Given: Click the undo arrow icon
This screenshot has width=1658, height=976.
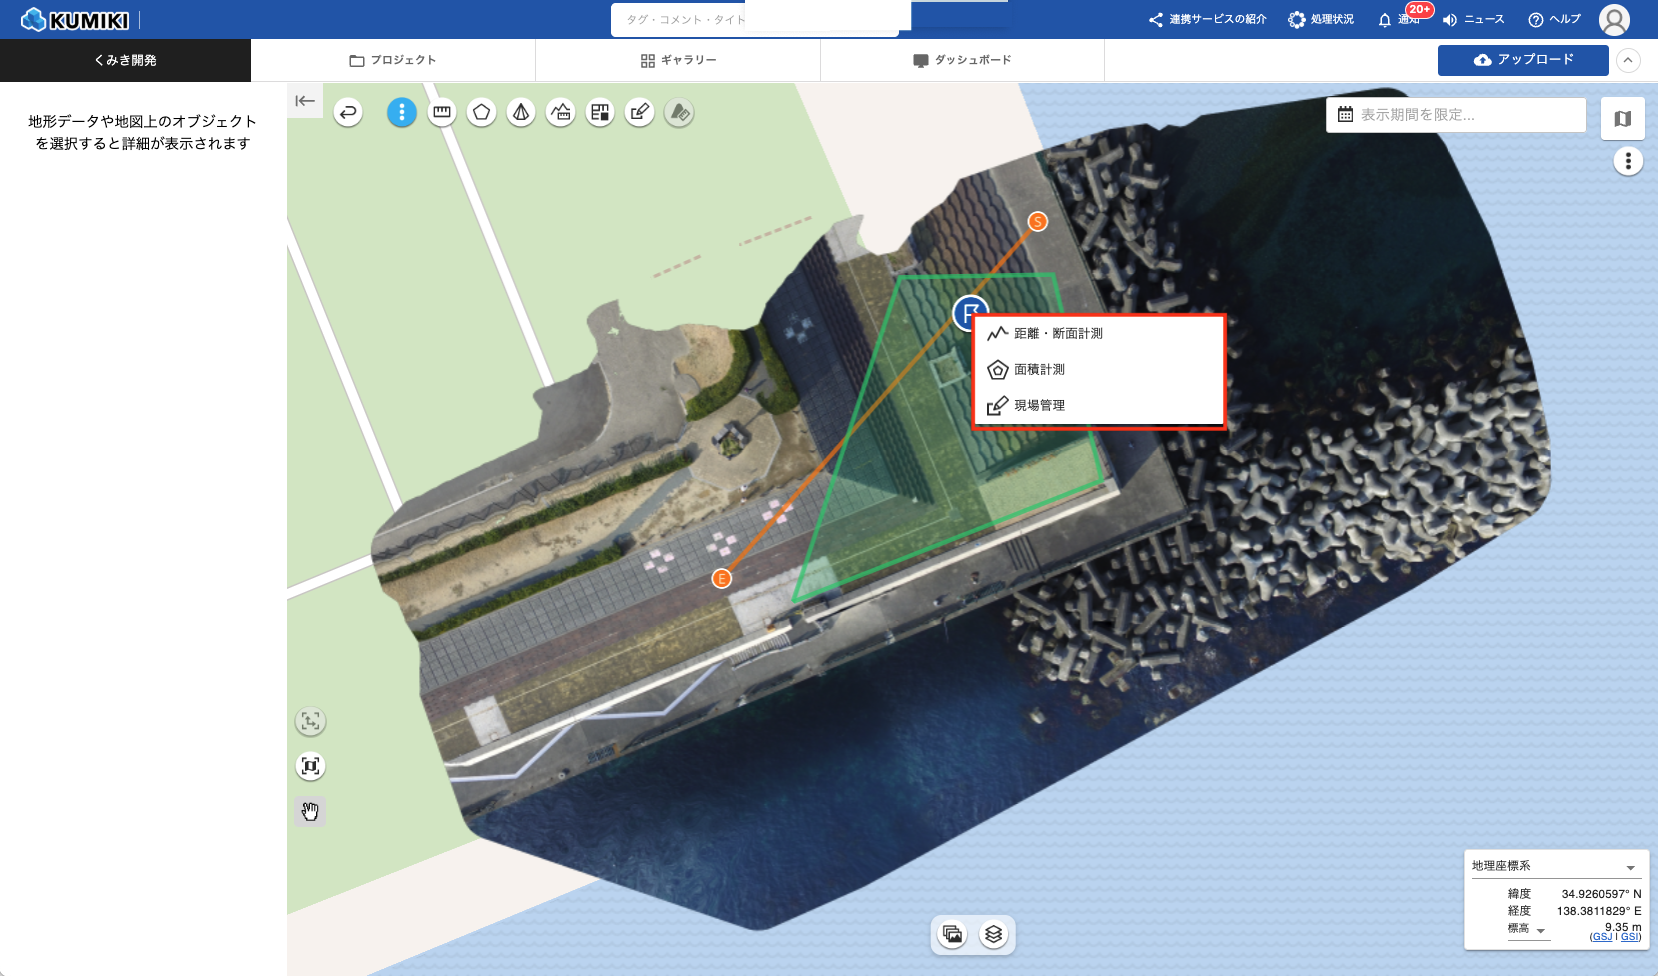Looking at the screenshot, I should (348, 113).
